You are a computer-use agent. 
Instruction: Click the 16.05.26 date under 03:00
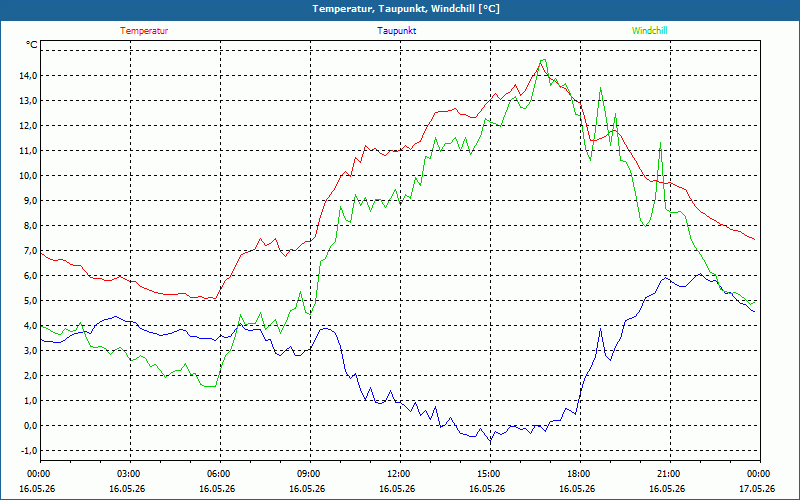[x=128, y=488]
